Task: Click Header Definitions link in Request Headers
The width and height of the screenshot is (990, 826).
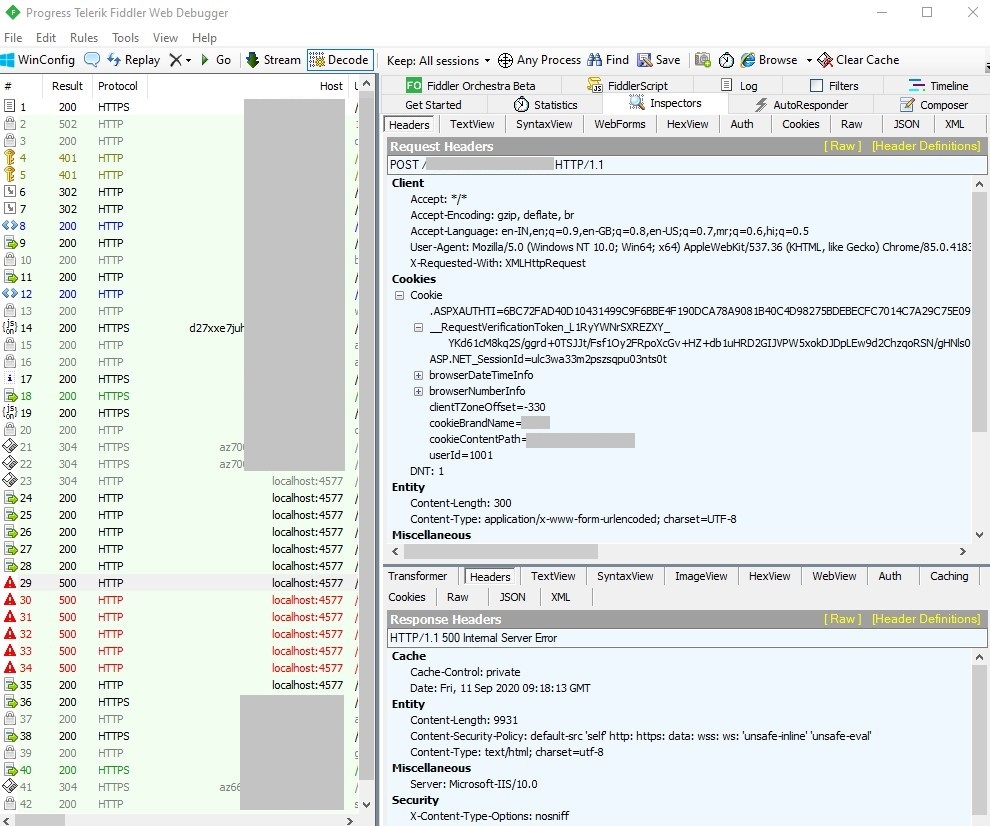Action: pyautogui.click(x=926, y=146)
